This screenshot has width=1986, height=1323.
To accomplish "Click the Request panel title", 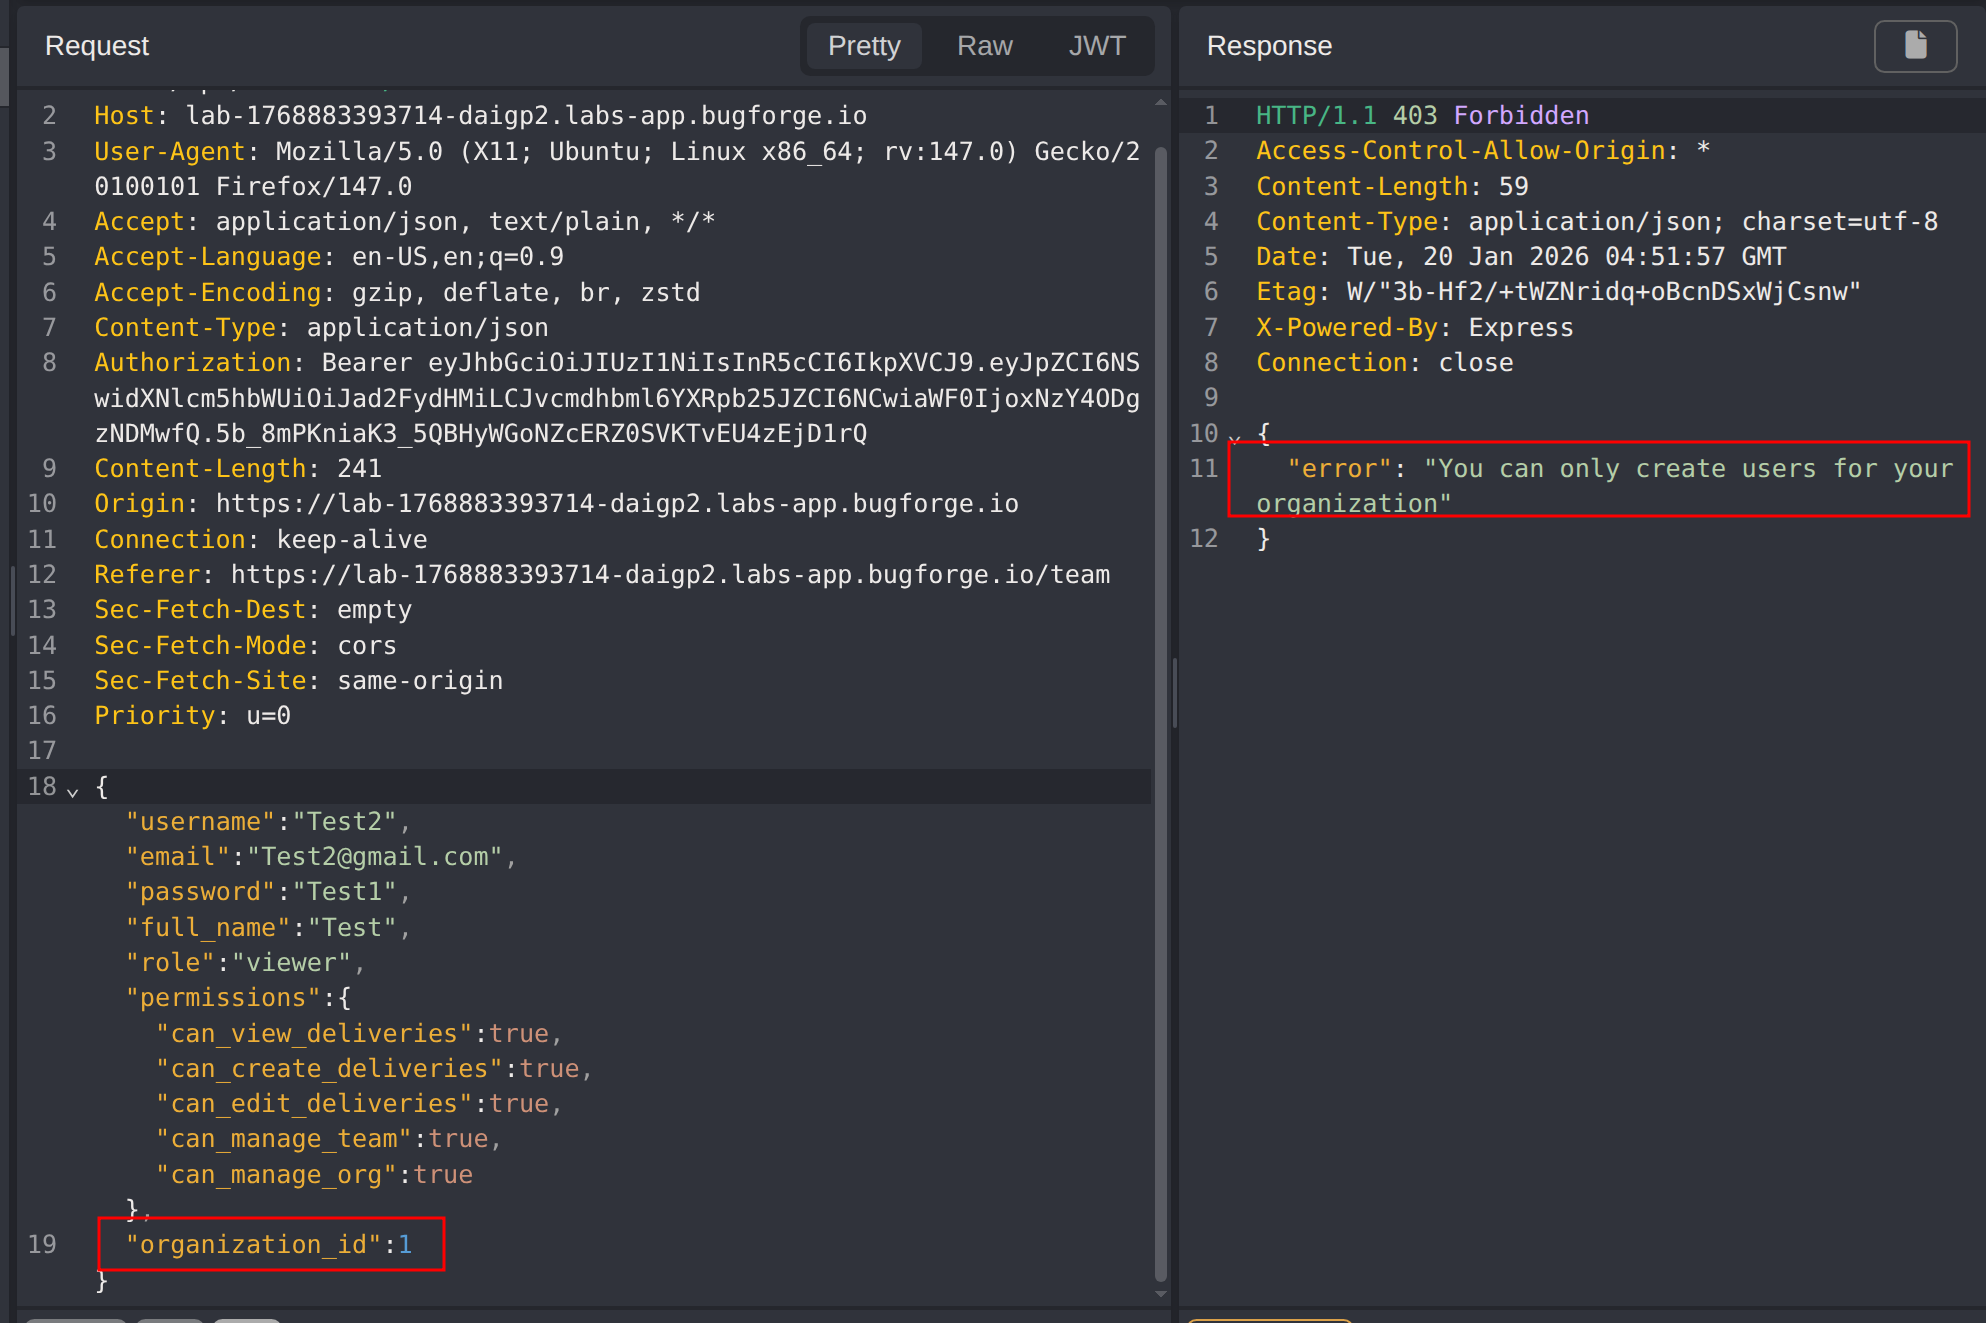I will click(x=97, y=46).
